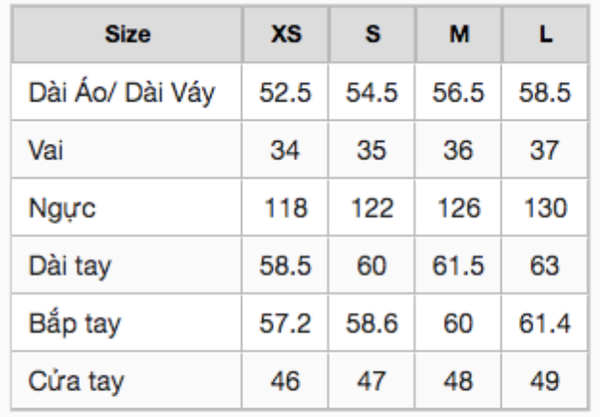Select the 61.5 sleeve length cell
The image size is (600, 417).
click(458, 265)
